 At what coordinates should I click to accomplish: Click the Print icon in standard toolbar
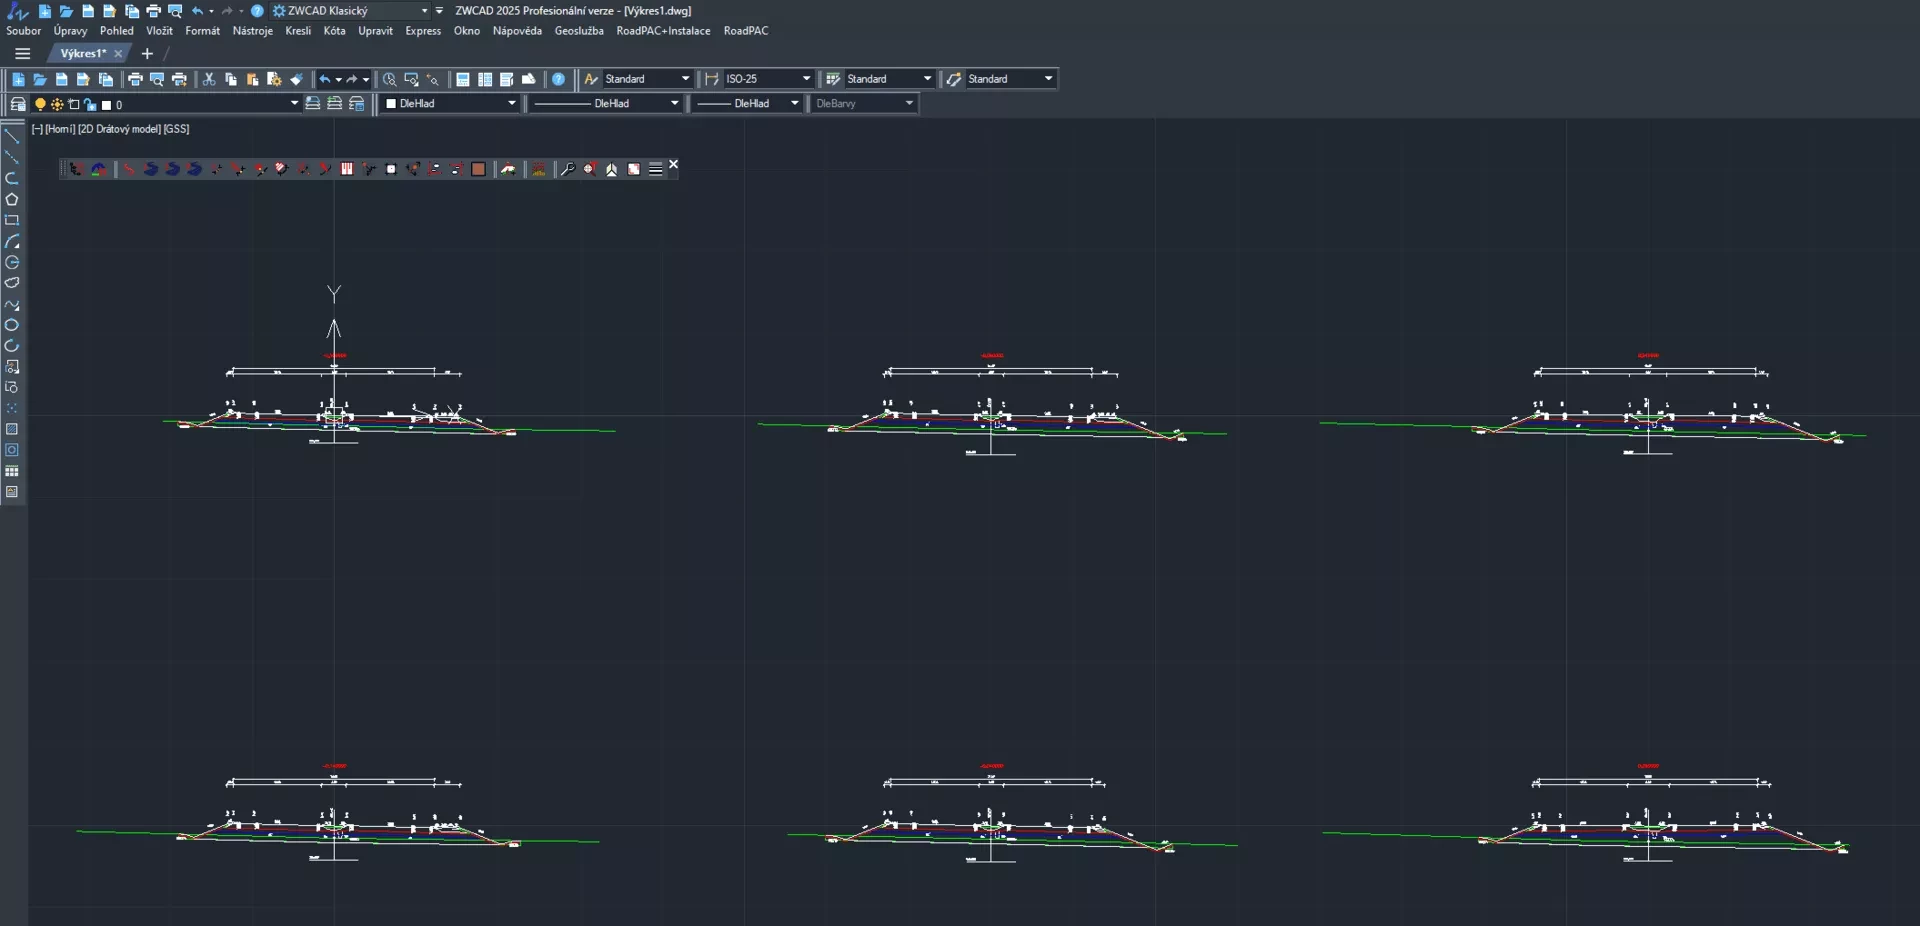coord(135,79)
